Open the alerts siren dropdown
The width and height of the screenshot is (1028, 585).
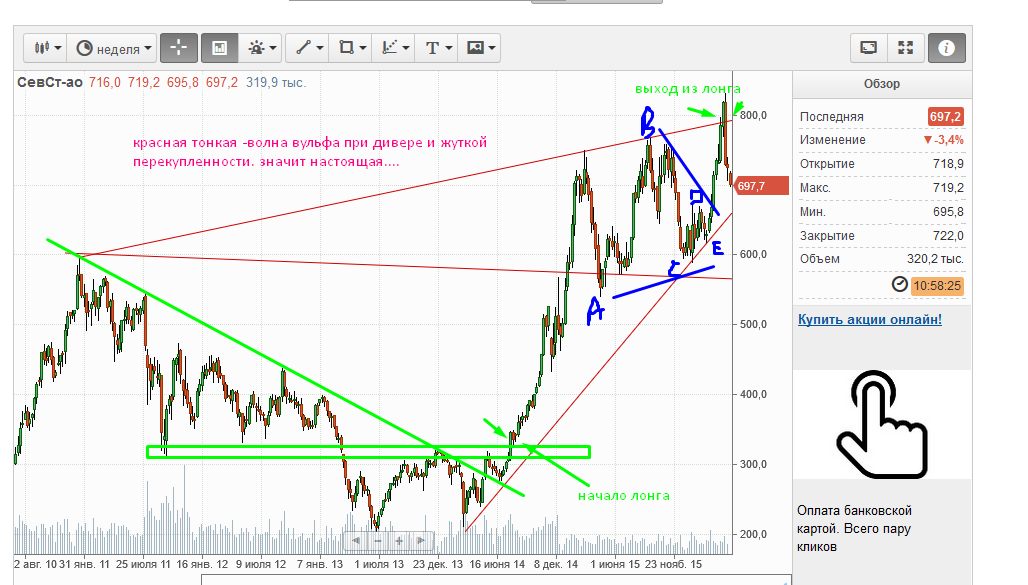[x=262, y=48]
